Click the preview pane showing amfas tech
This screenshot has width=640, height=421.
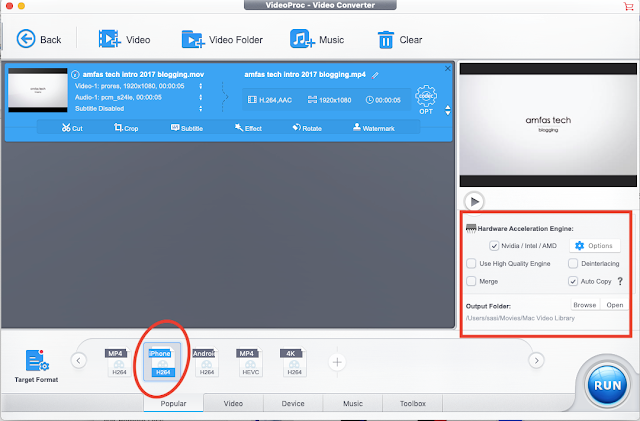click(548, 125)
